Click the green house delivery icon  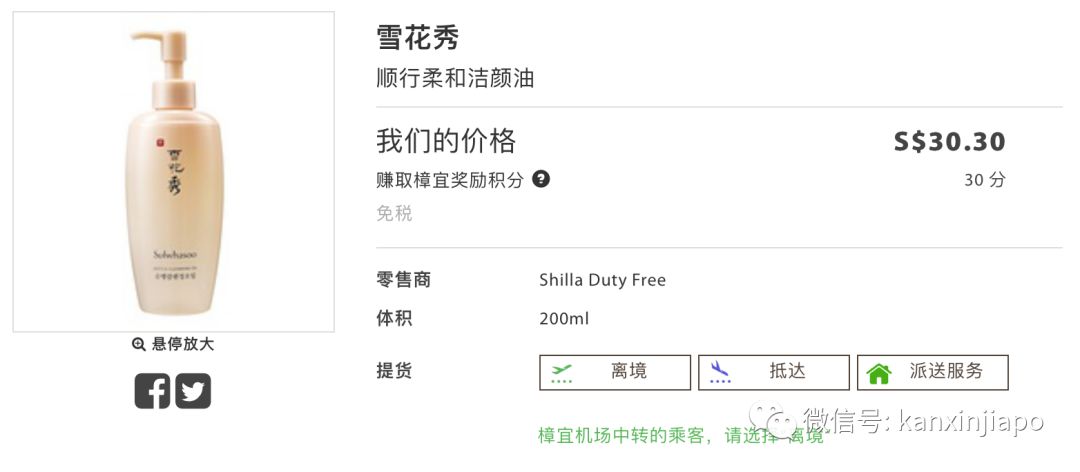(879, 373)
